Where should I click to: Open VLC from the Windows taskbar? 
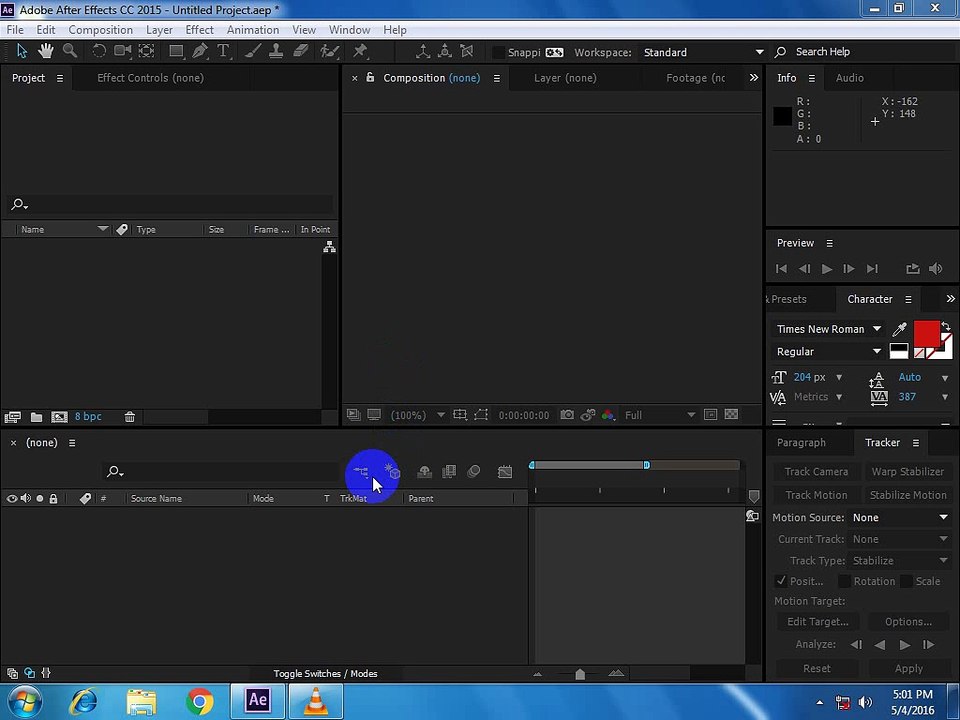pos(316,701)
